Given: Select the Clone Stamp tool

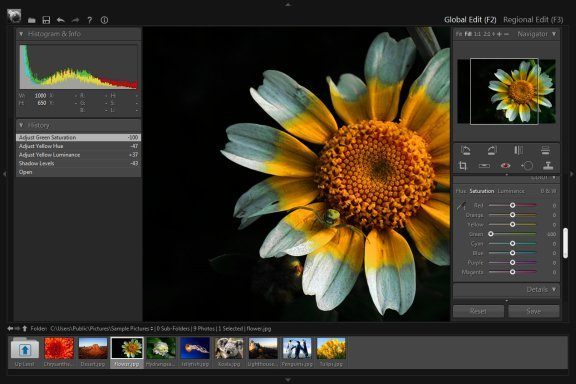Looking at the screenshot, I should [548, 166].
